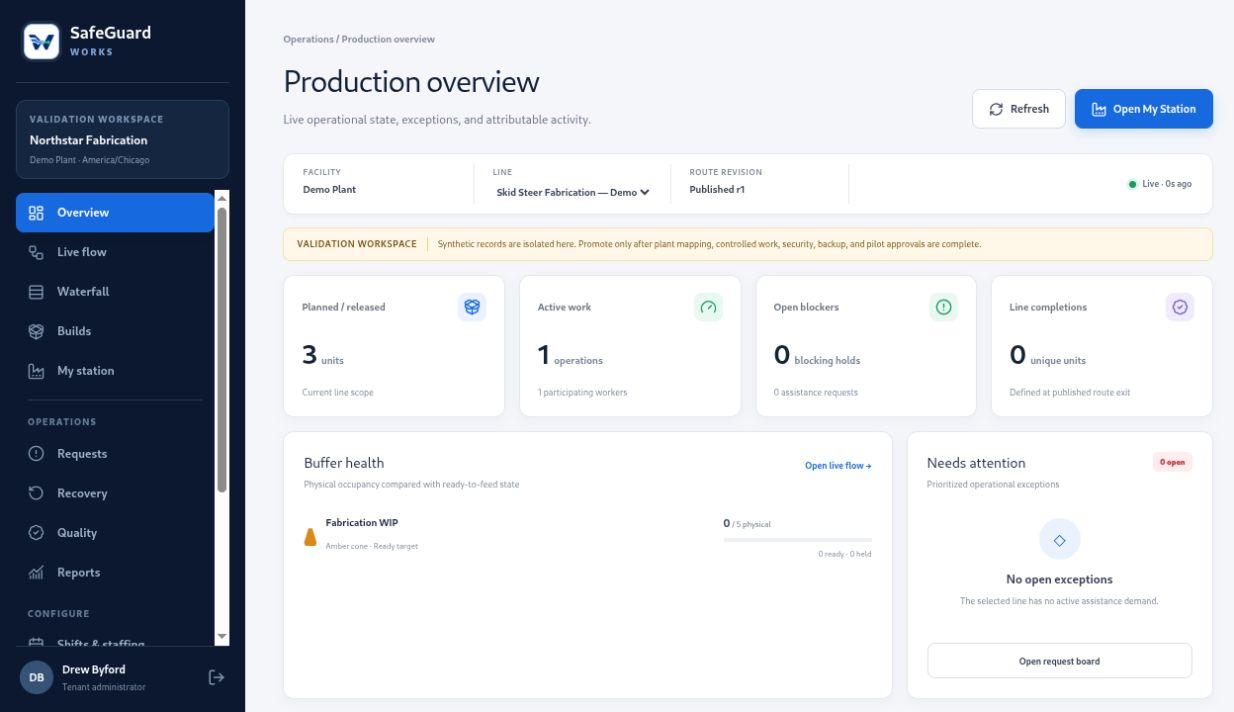Click the sign out icon next to Drew Byford

[x=216, y=677]
